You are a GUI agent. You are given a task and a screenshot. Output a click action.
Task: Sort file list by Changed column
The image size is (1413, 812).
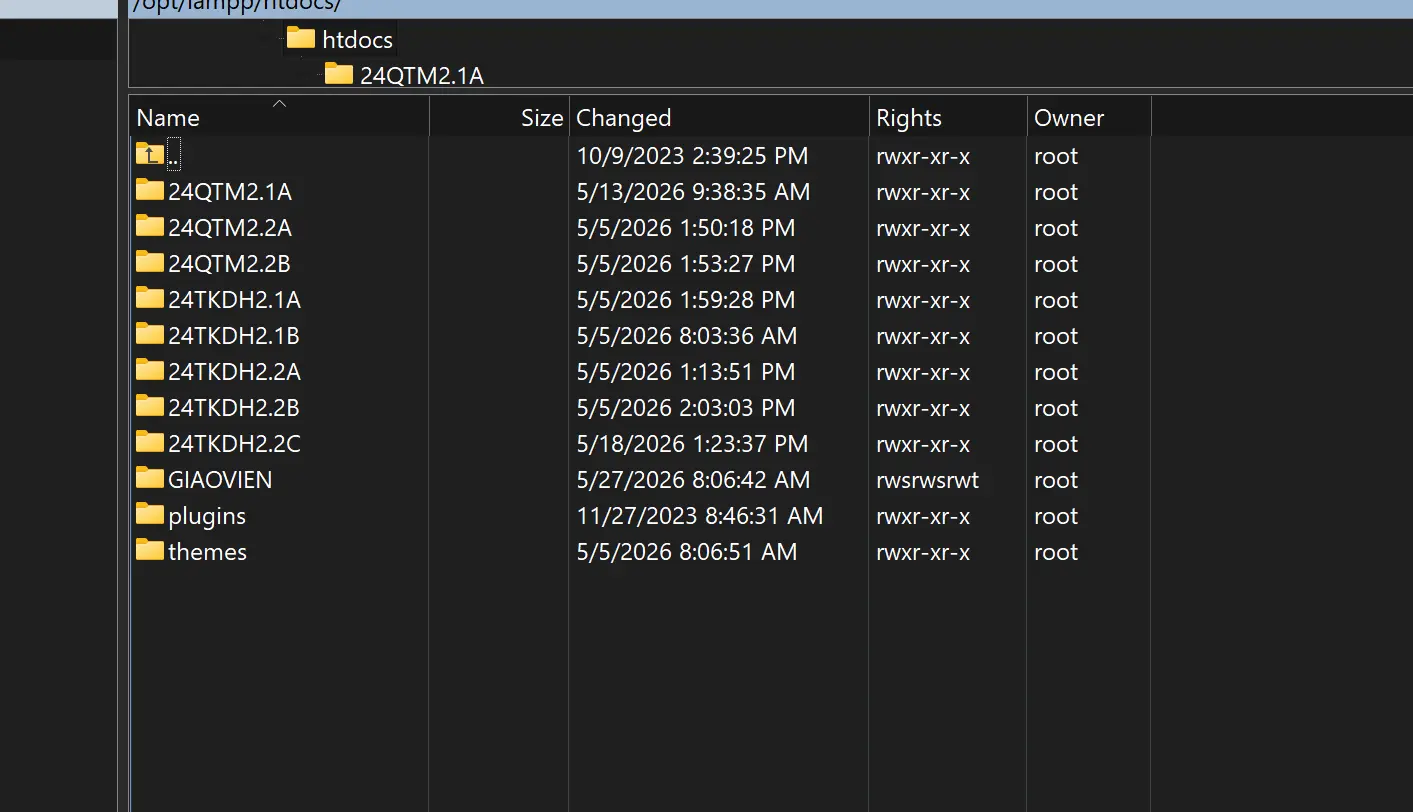click(719, 117)
